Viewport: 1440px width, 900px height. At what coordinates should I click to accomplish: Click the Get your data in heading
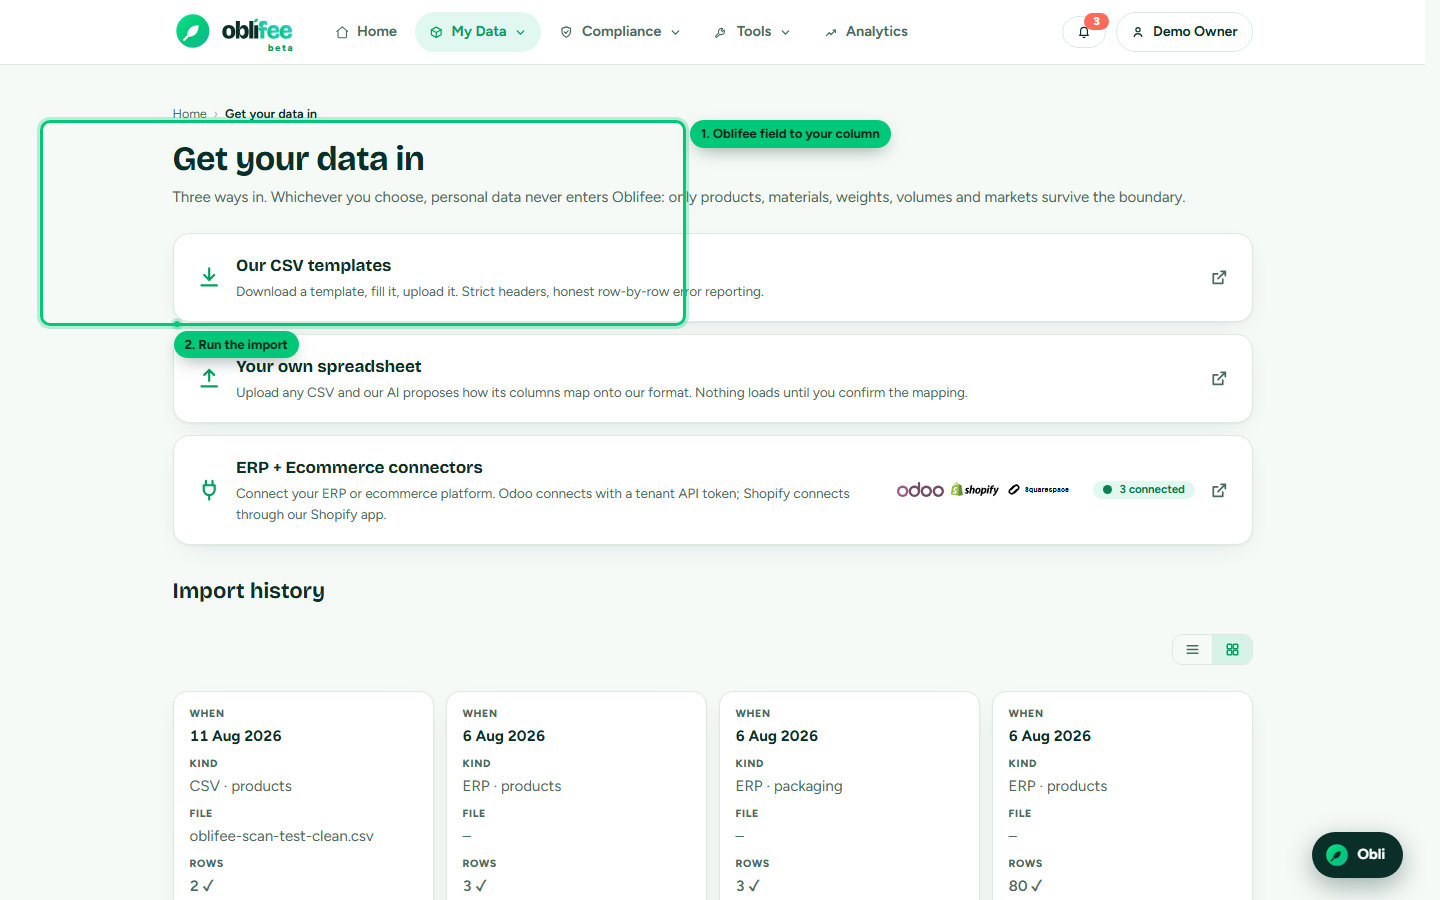299,159
